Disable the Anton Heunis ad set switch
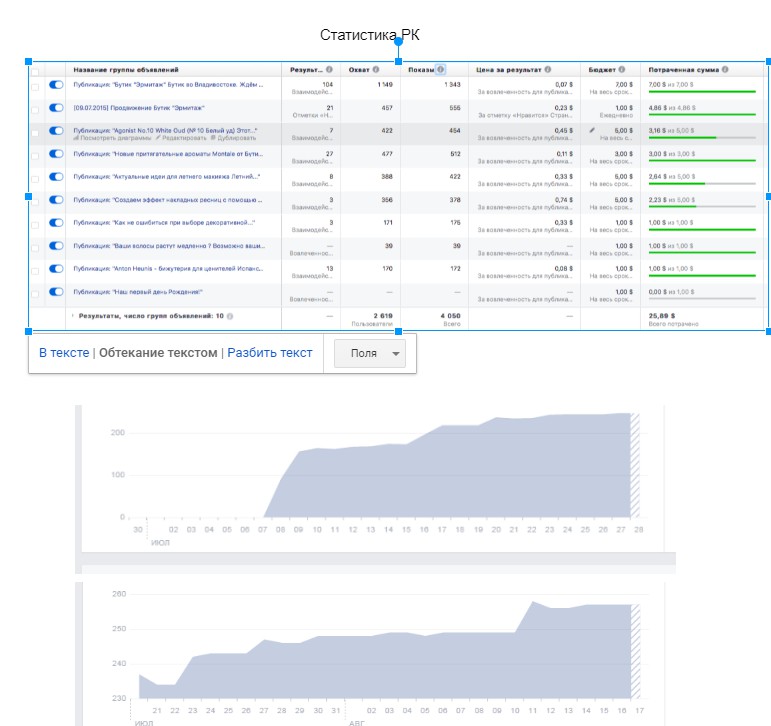This screenshot has width=771, height=726. (x=56, y=269)
